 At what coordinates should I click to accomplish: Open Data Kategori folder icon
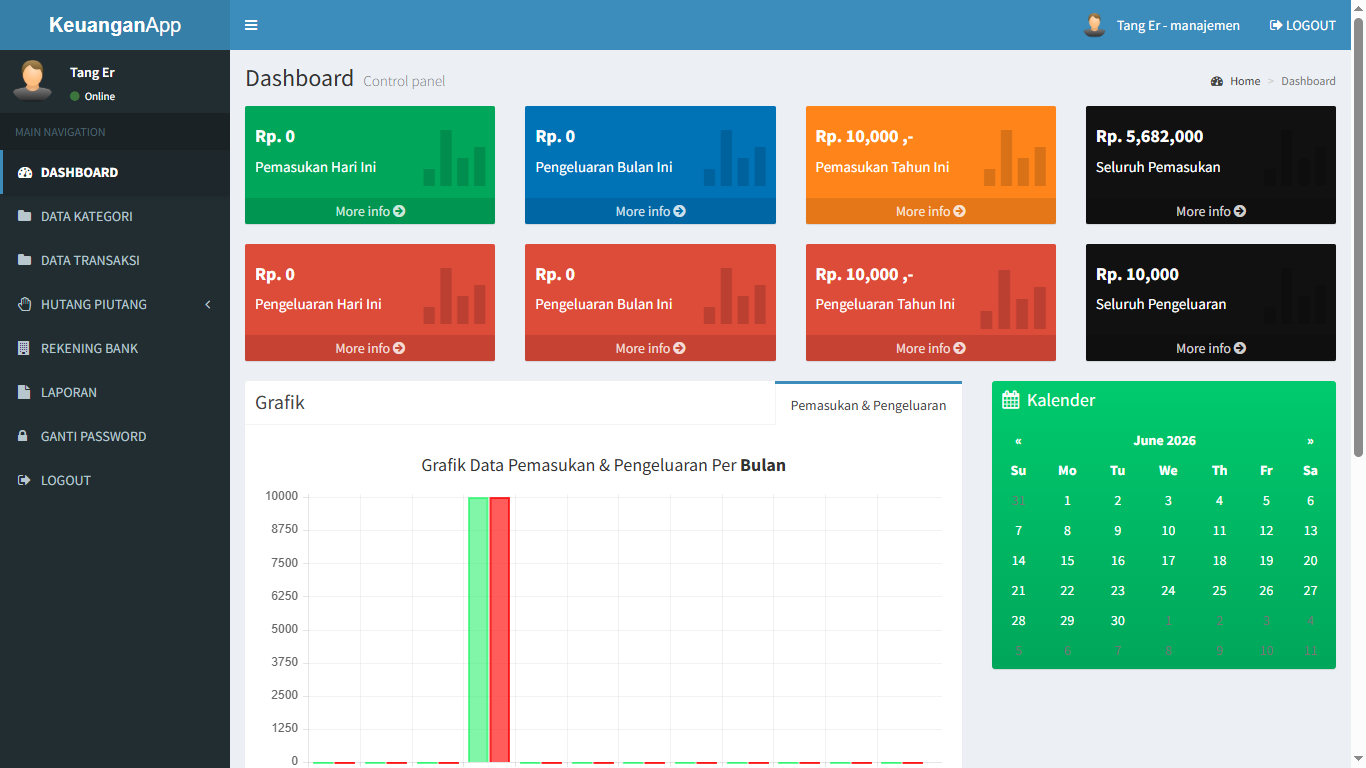tap(25, 216)
